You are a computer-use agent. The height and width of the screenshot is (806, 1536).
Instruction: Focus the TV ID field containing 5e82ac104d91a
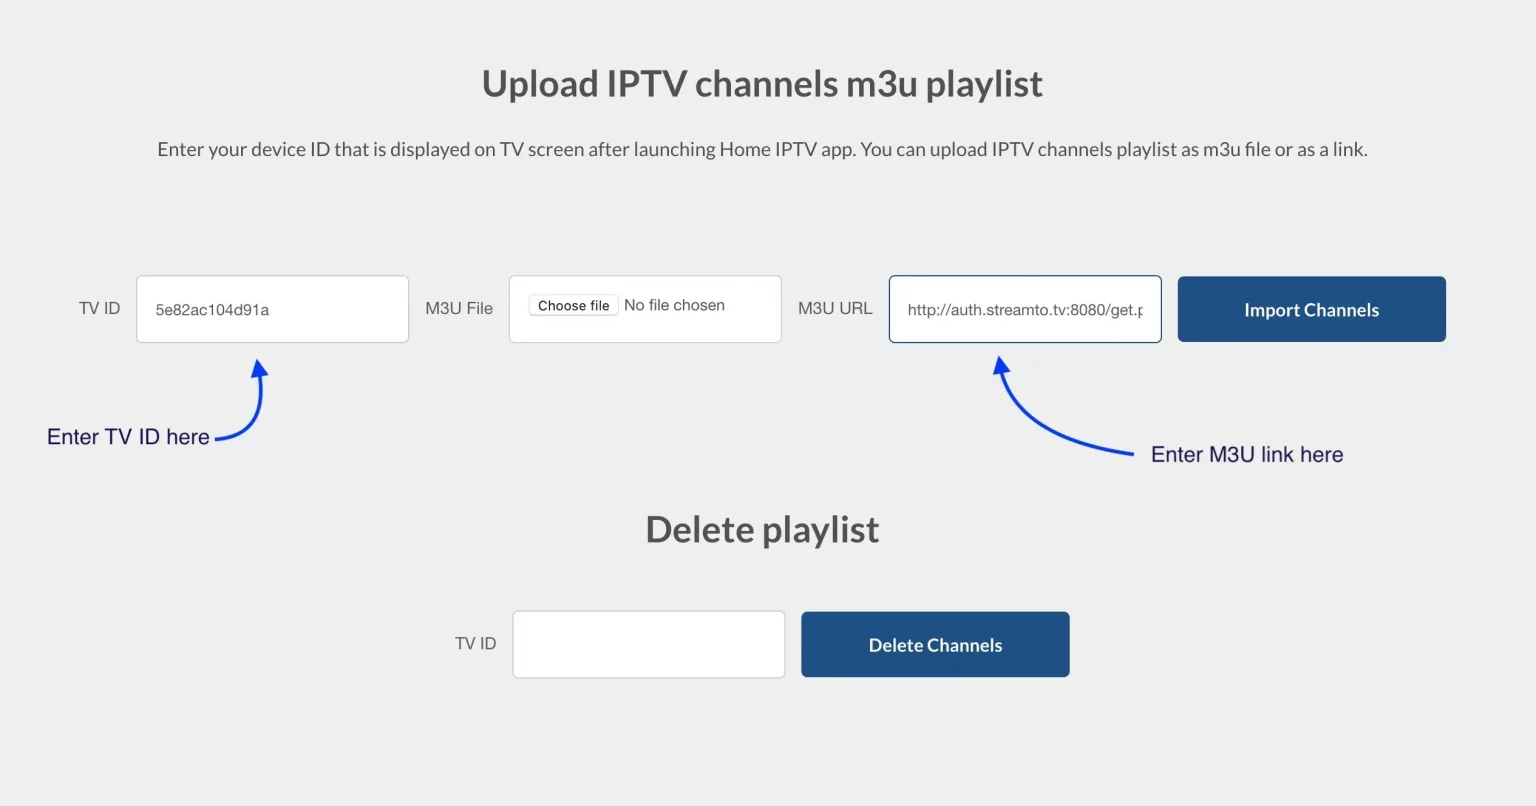point(272,309)
